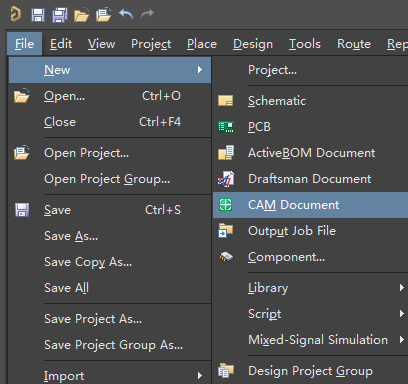Create a new Output Job File
The image size is (408, 384).
(x=311, y=231)
